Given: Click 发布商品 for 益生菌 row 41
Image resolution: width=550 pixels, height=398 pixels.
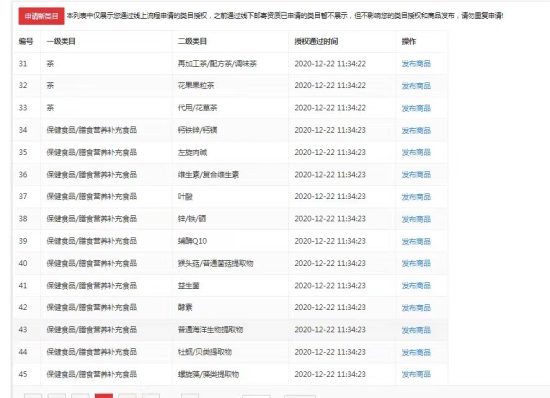Looking at the screenshot, I should [416, 286].
